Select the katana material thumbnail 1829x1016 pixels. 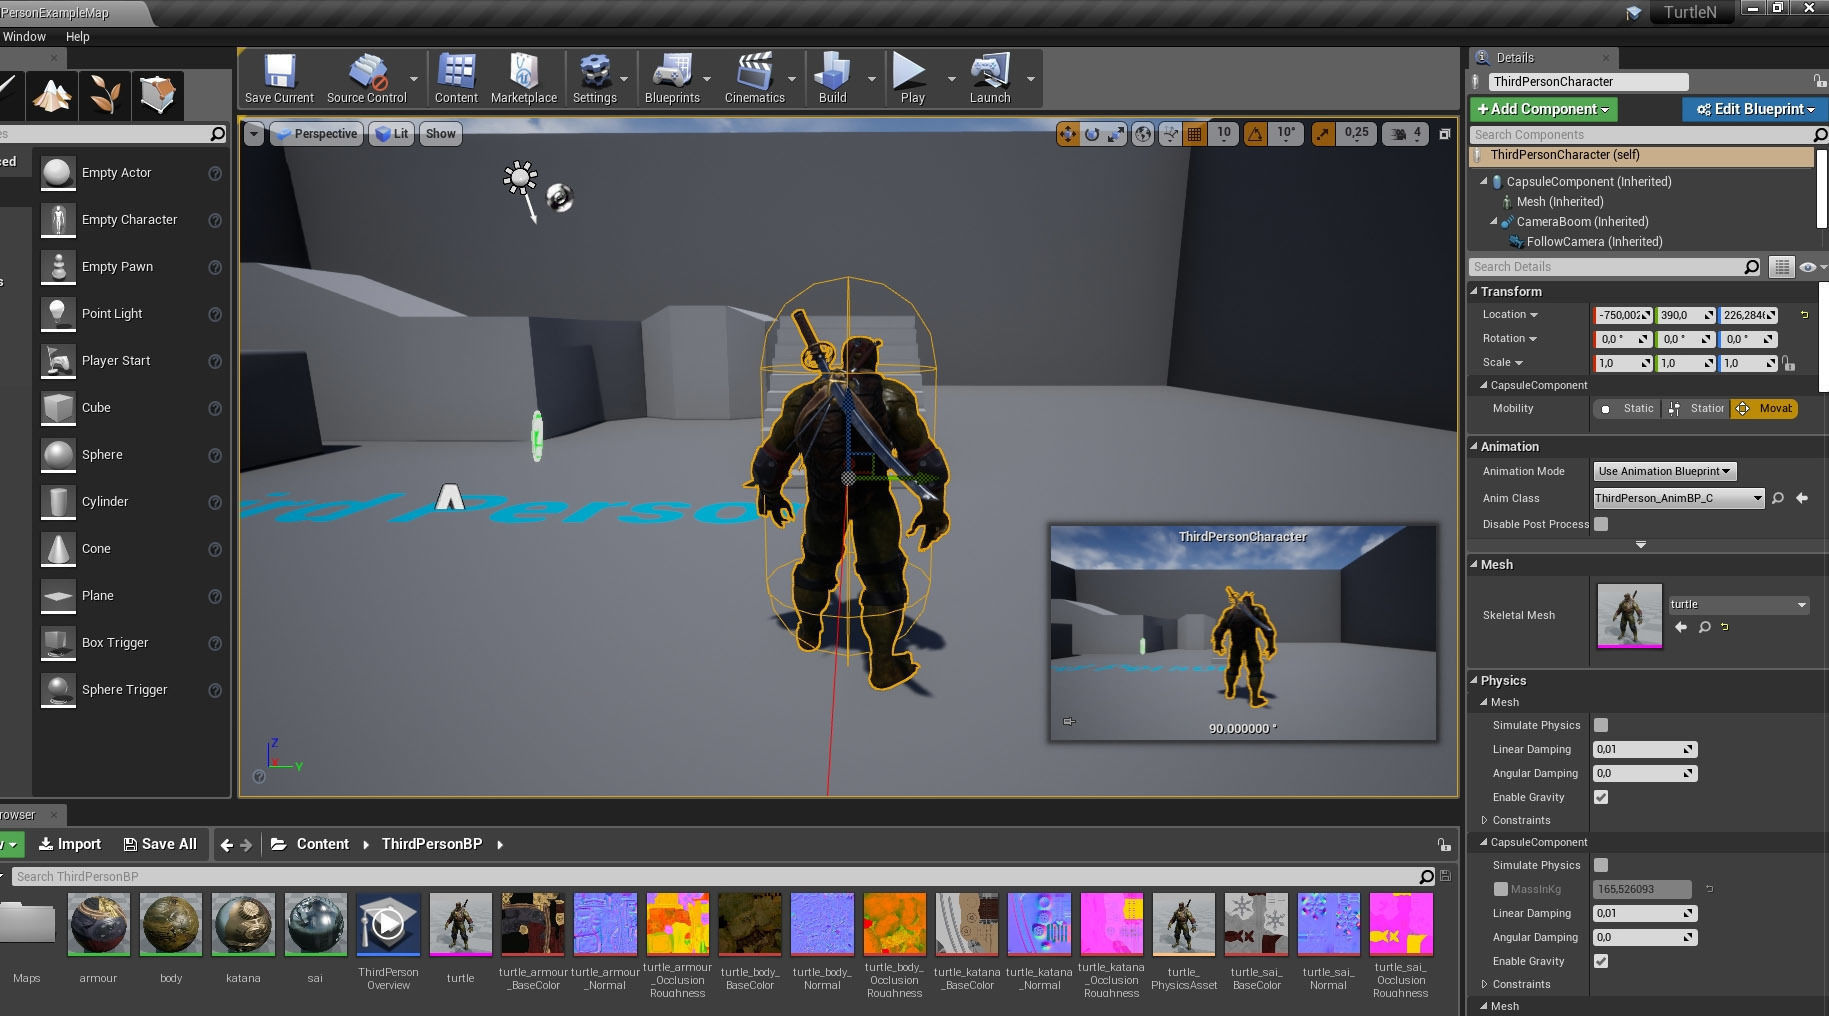click(x=243, y=925)
